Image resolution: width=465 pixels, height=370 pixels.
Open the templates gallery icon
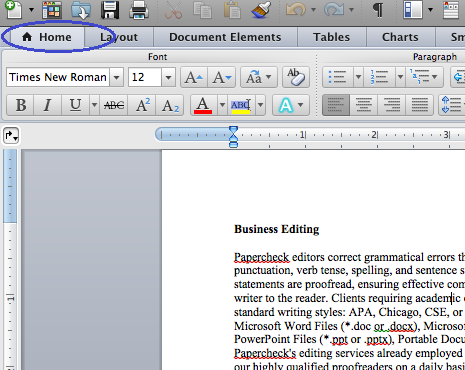[52, 9]
